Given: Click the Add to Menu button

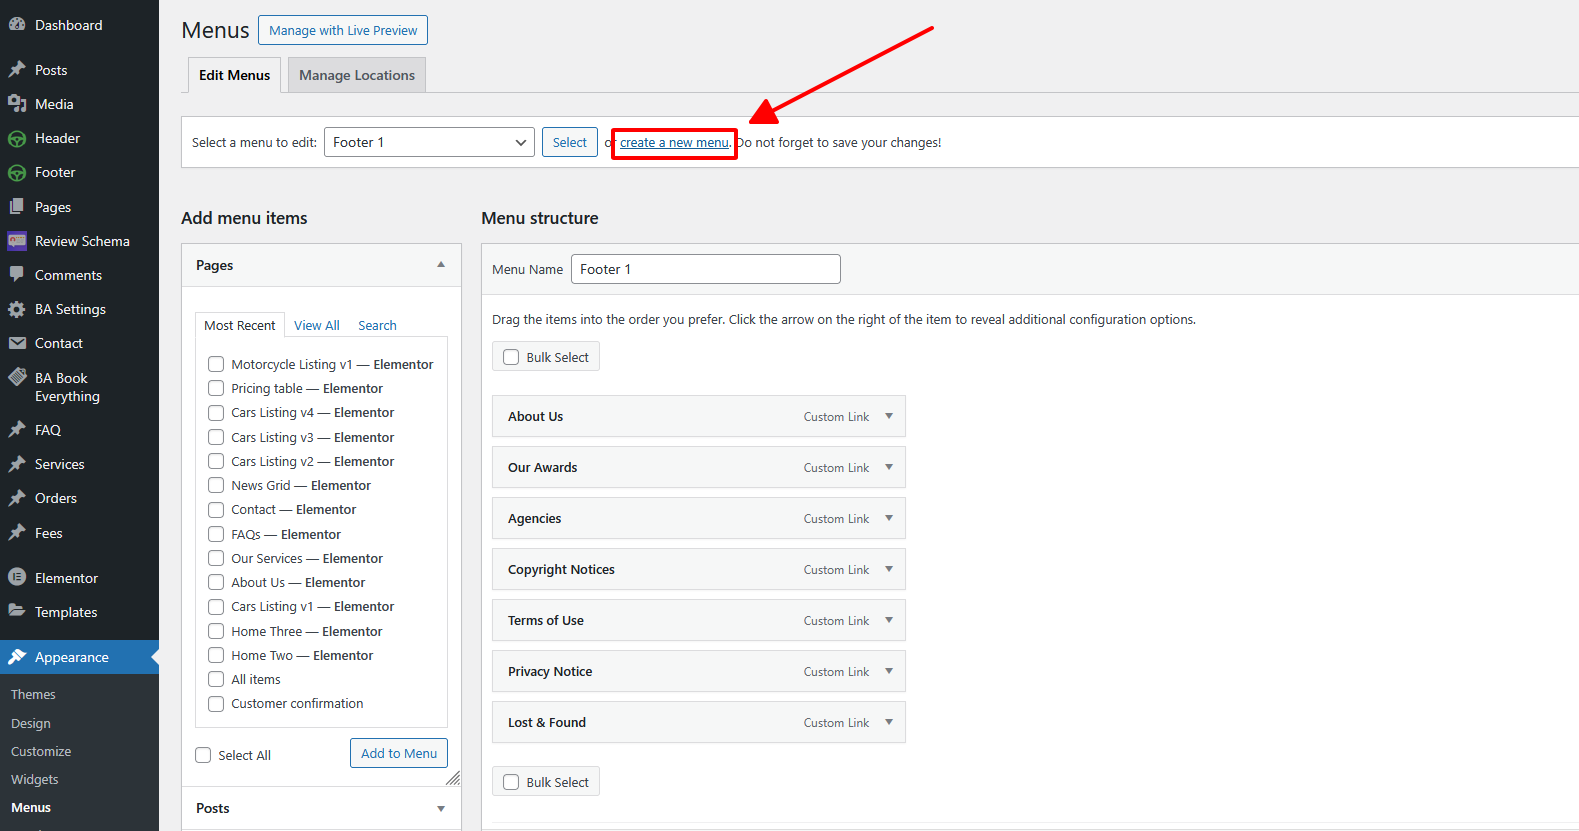Looking at the screenshot, I should (x=399, y=753).
